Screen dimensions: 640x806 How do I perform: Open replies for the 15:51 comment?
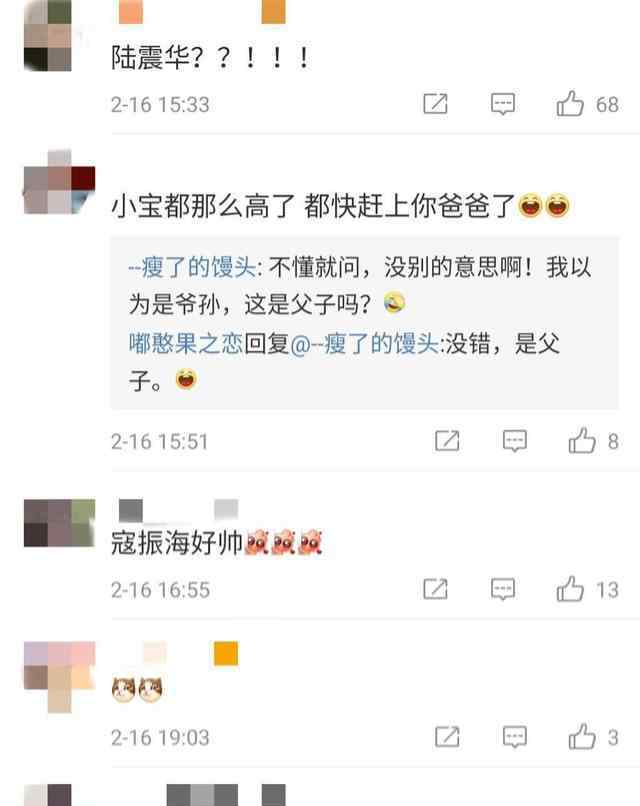[x=515, y=441]
